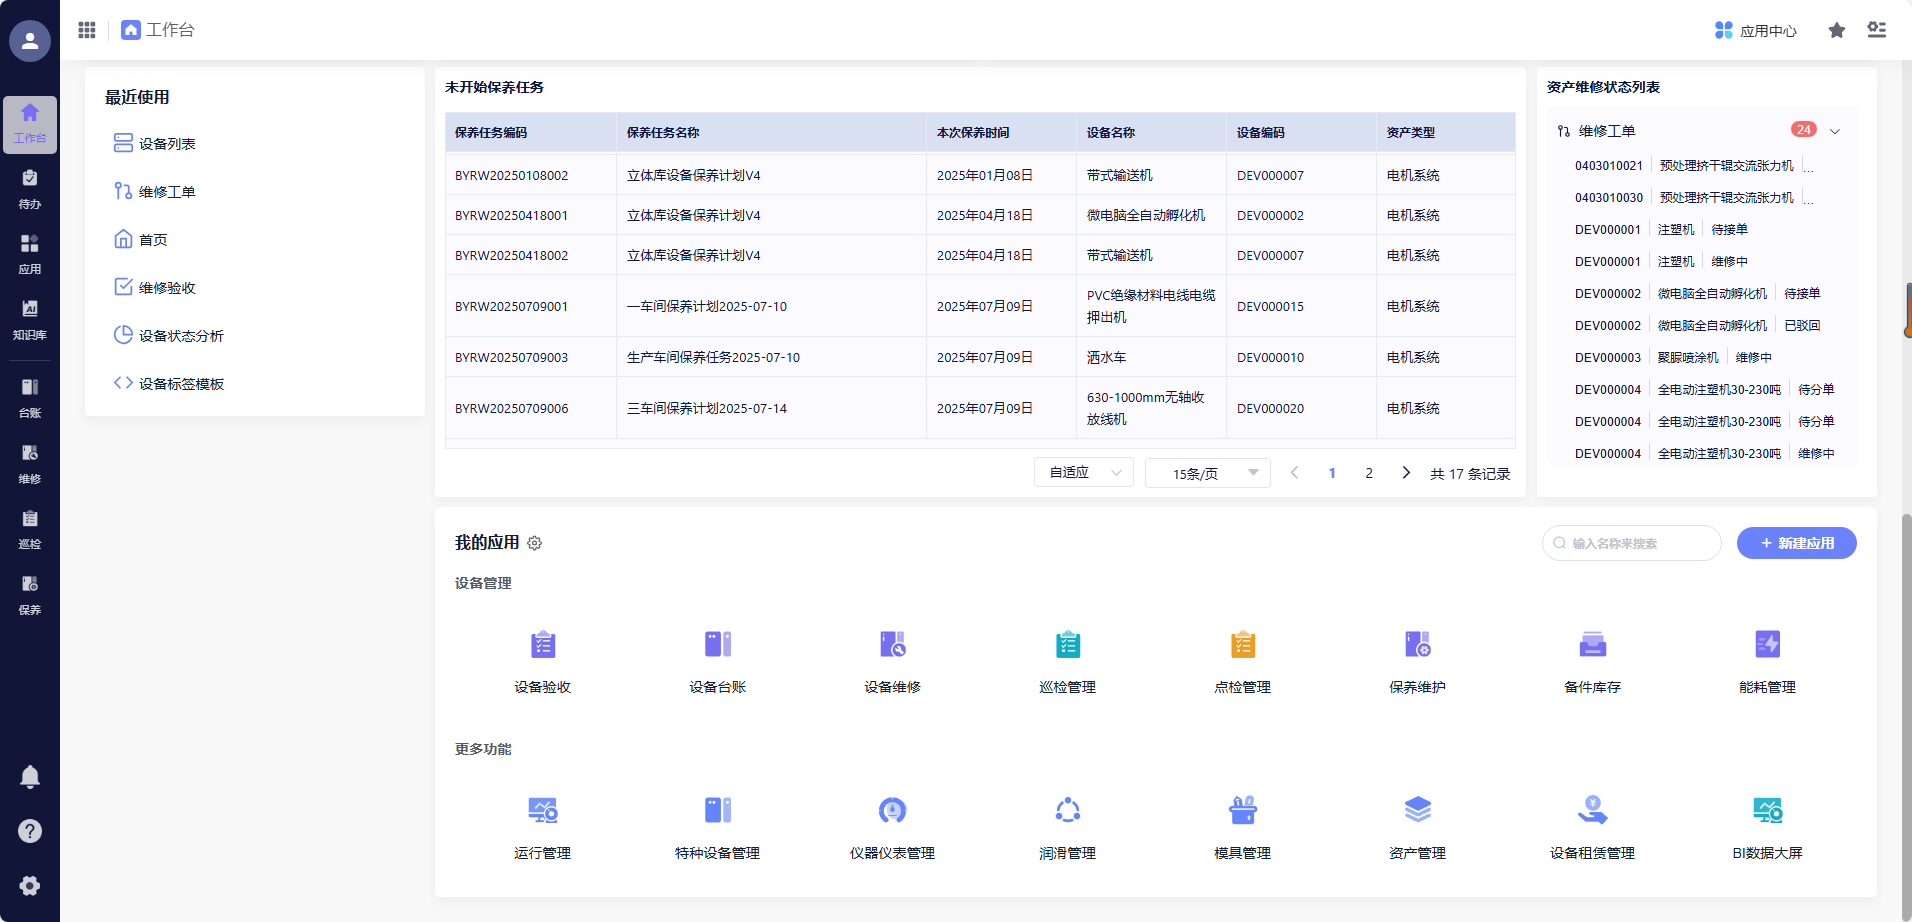The image size is (1912, 922).
Task: Open the gear settings beside 我的应用
Action: [x=535, y=543]
